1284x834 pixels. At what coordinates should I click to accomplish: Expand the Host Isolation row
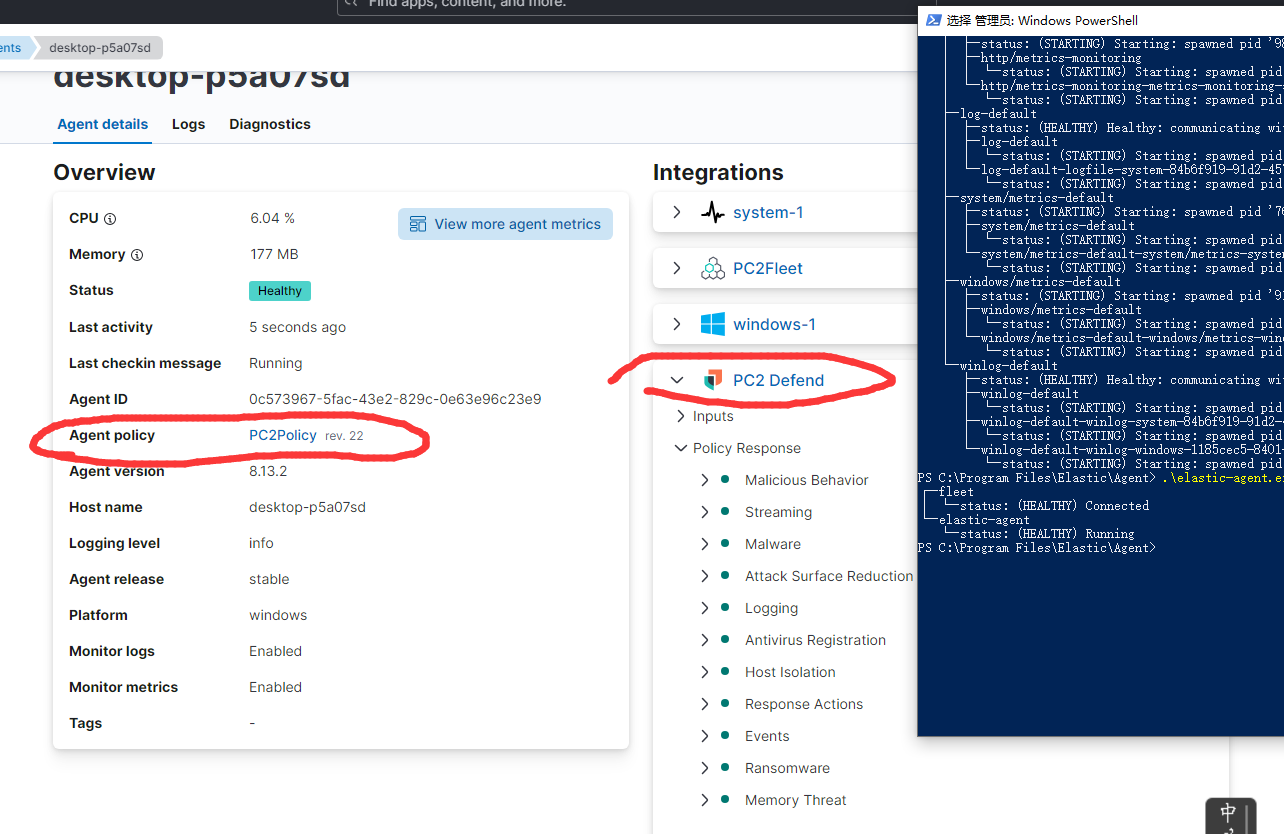[705, 672]
